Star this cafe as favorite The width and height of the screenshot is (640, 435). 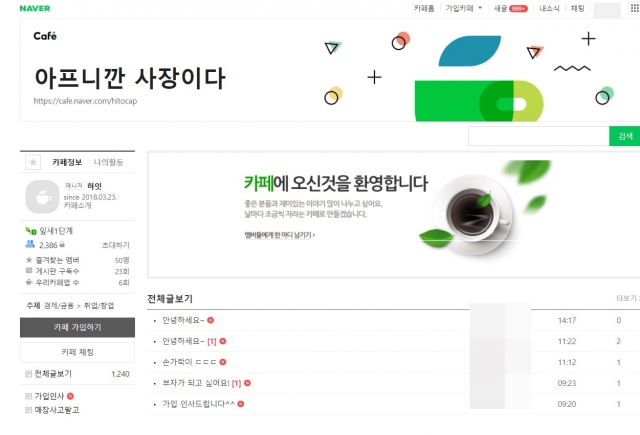click(33, 162)
